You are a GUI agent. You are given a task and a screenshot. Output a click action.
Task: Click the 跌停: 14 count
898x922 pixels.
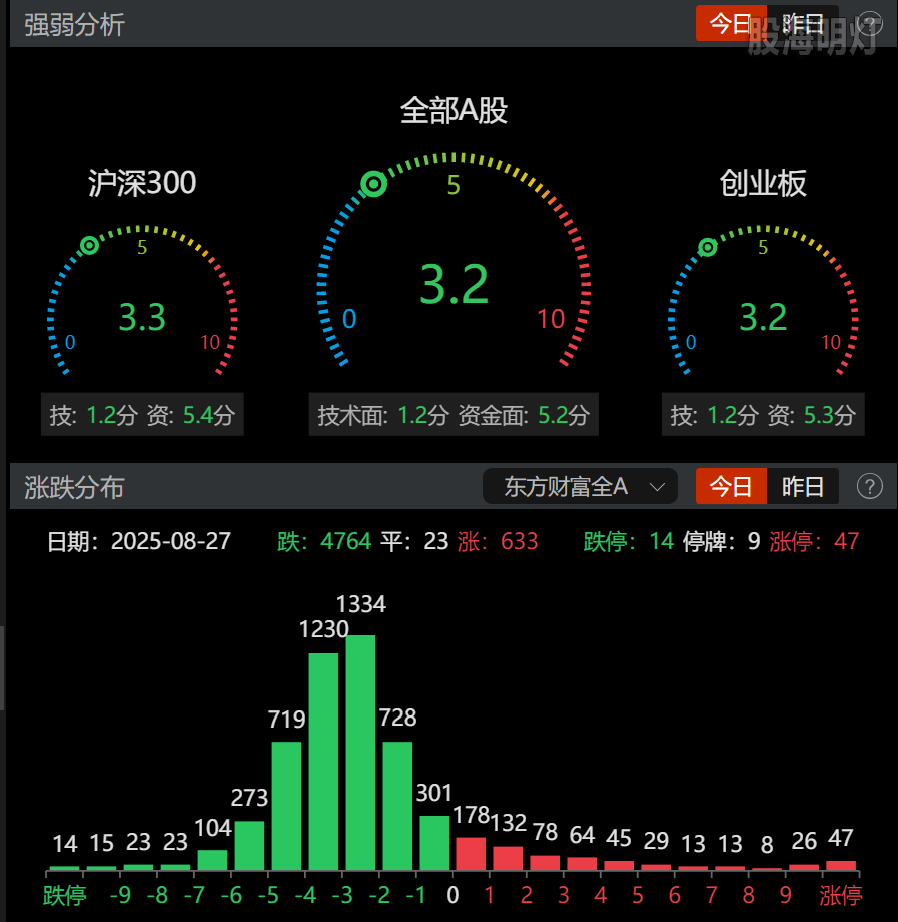pos(629,542)
